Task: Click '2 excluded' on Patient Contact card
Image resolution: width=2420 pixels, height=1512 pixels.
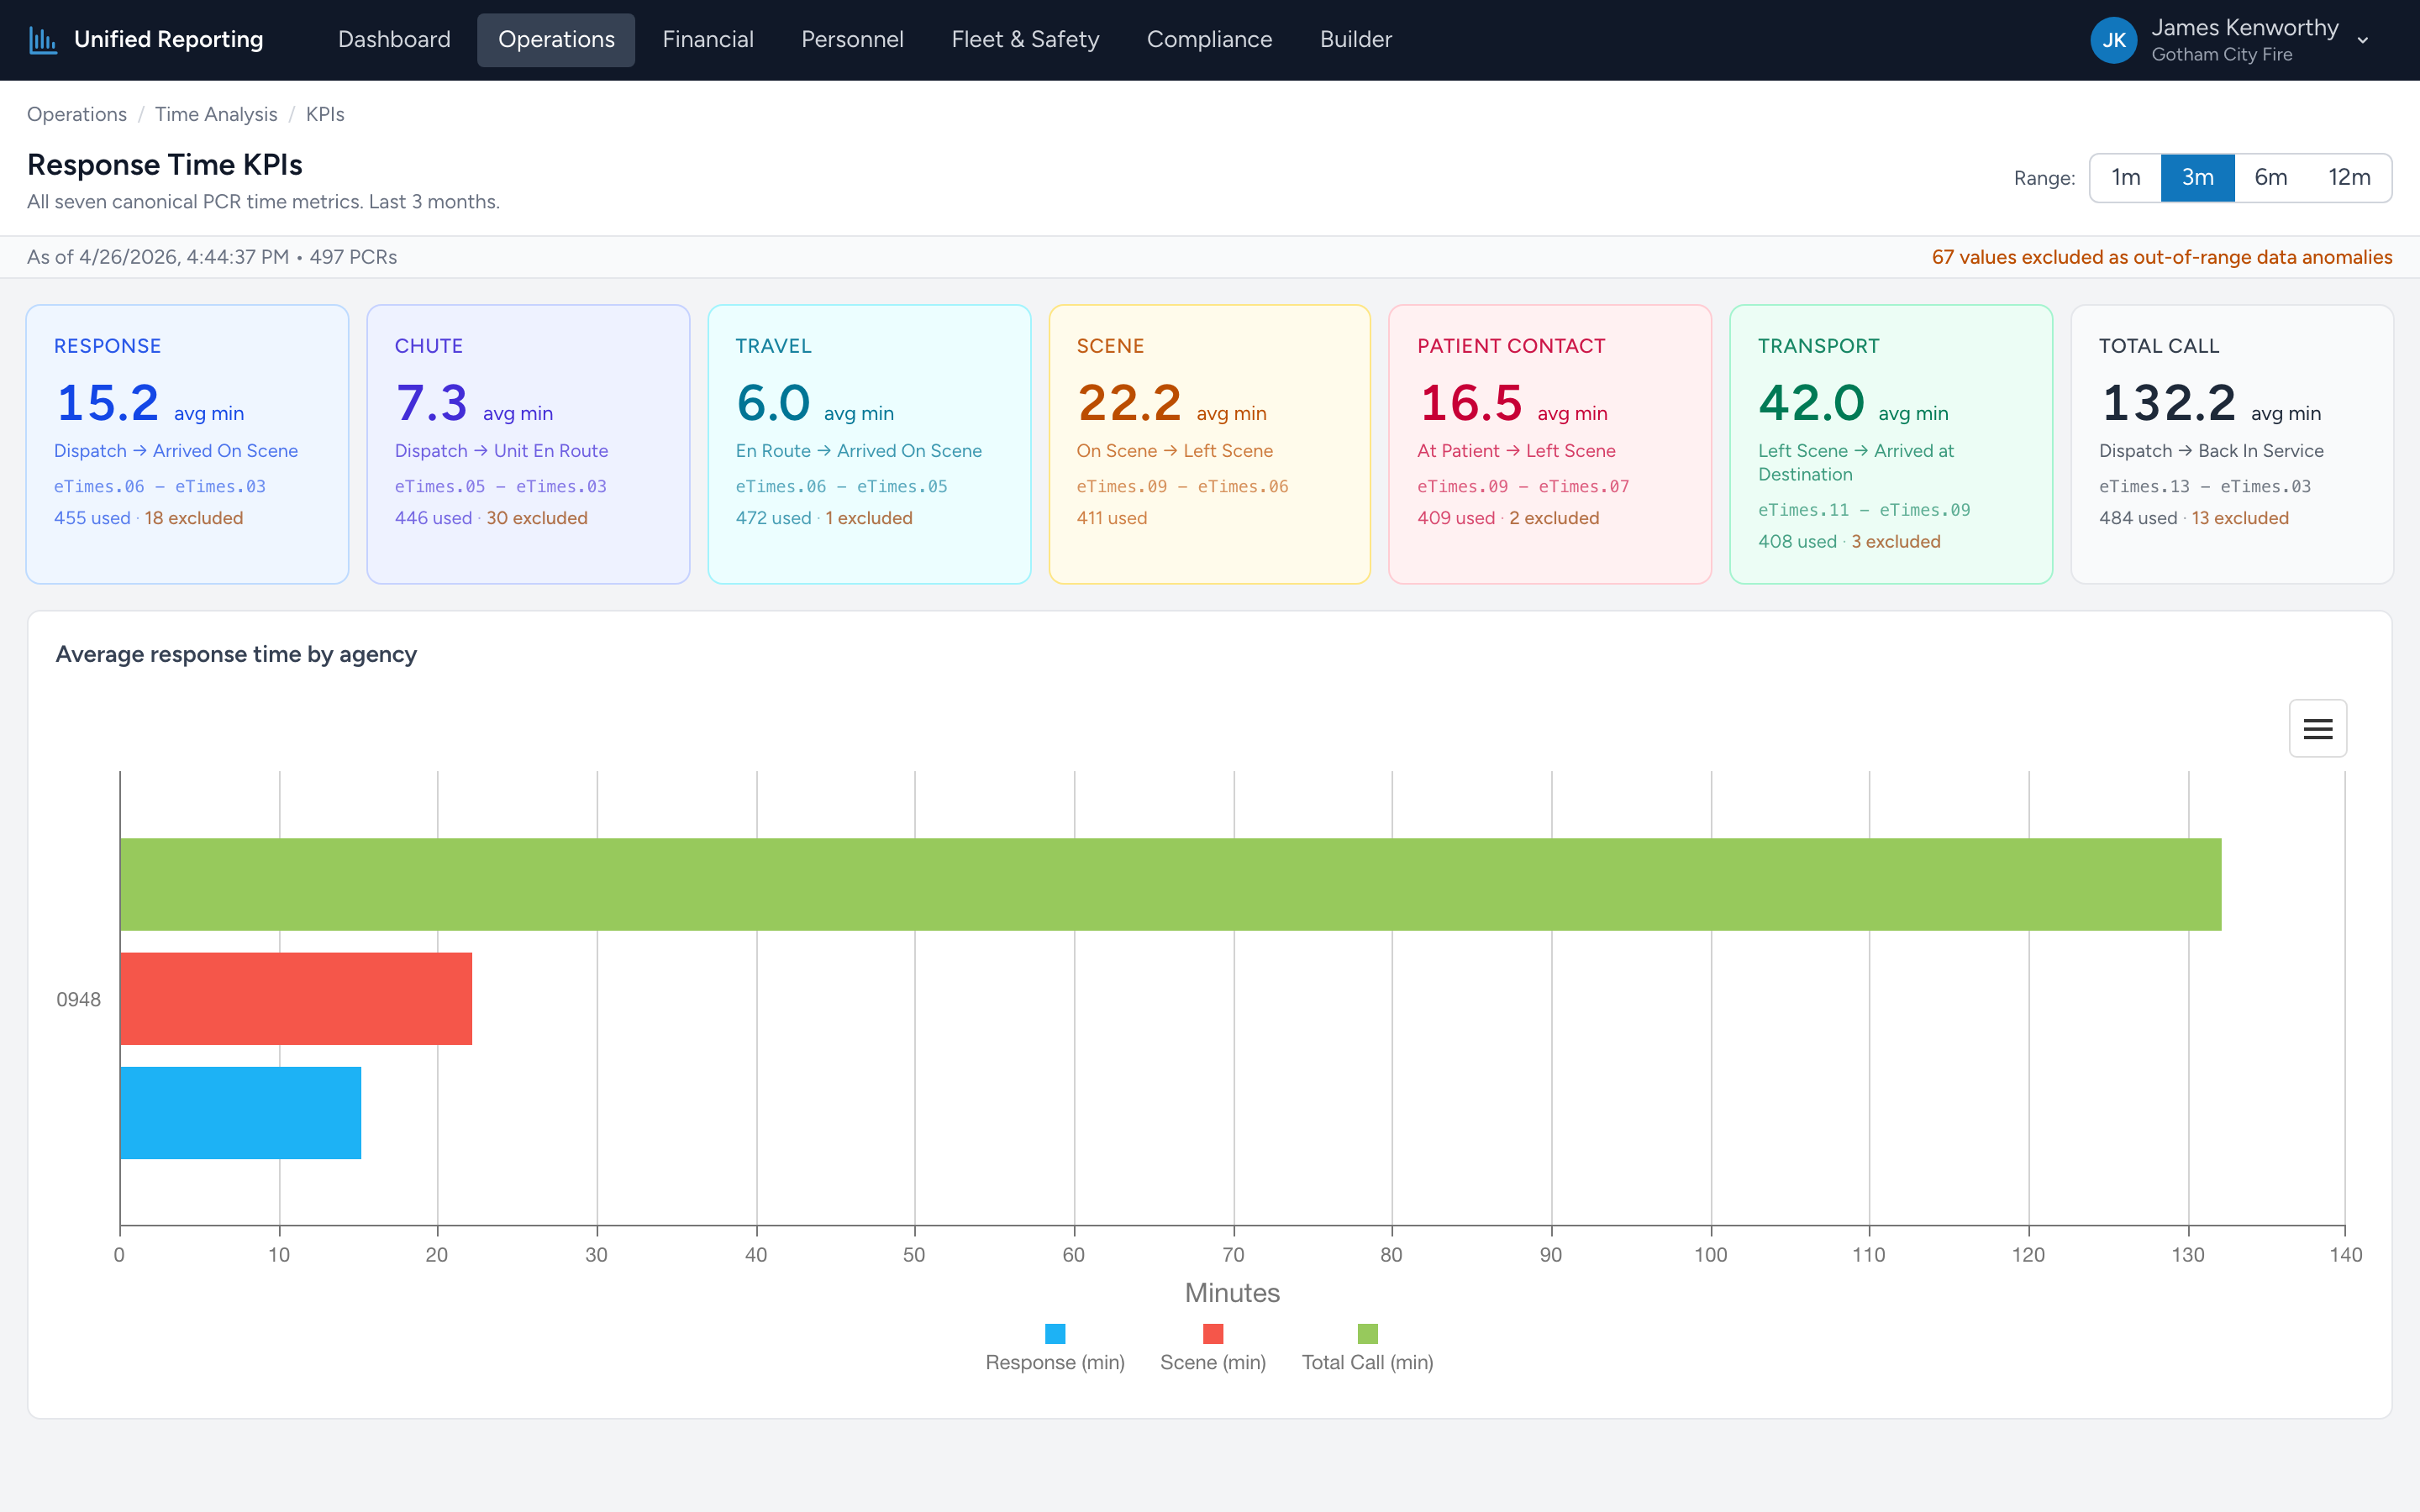Action: tap(1554, 518)
